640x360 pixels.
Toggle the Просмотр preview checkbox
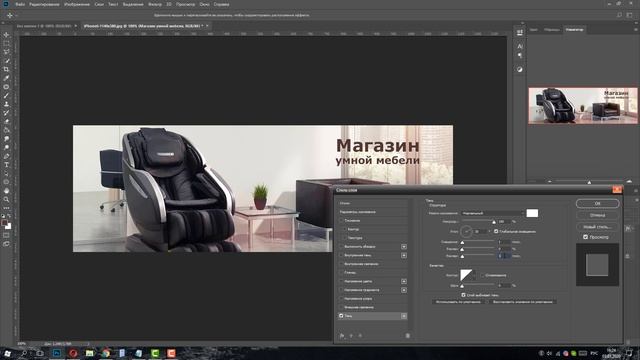tap(585, 237)
